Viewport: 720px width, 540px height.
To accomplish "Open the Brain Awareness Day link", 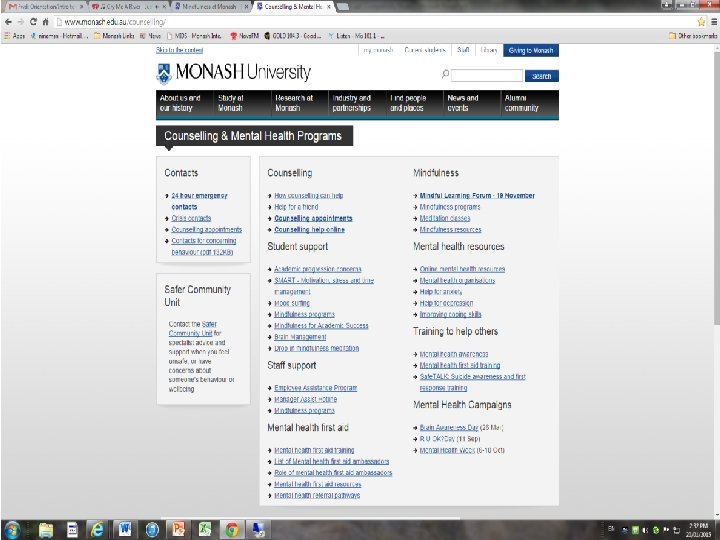I will coord(449,428).
